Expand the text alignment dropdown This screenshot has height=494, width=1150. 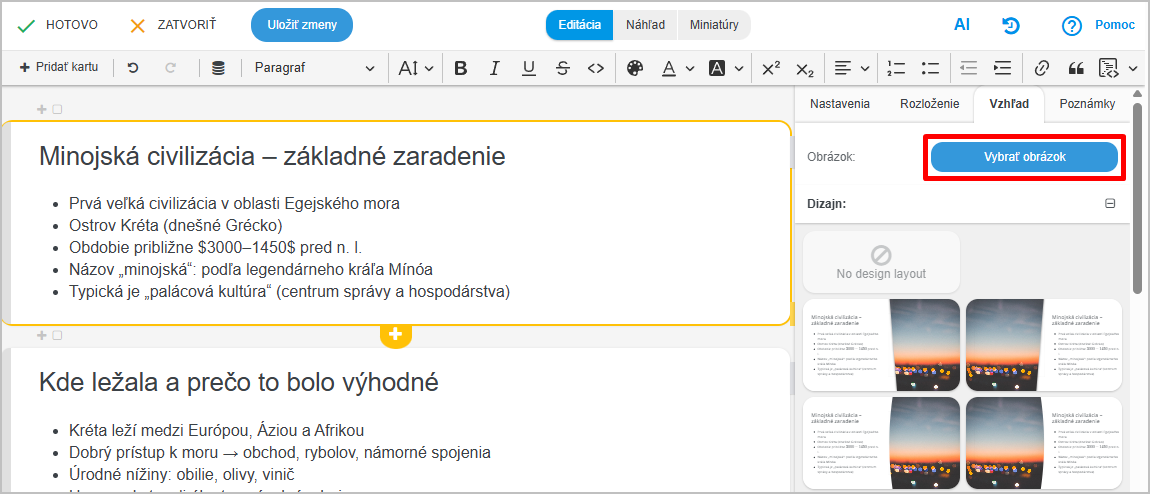point(852,68)
